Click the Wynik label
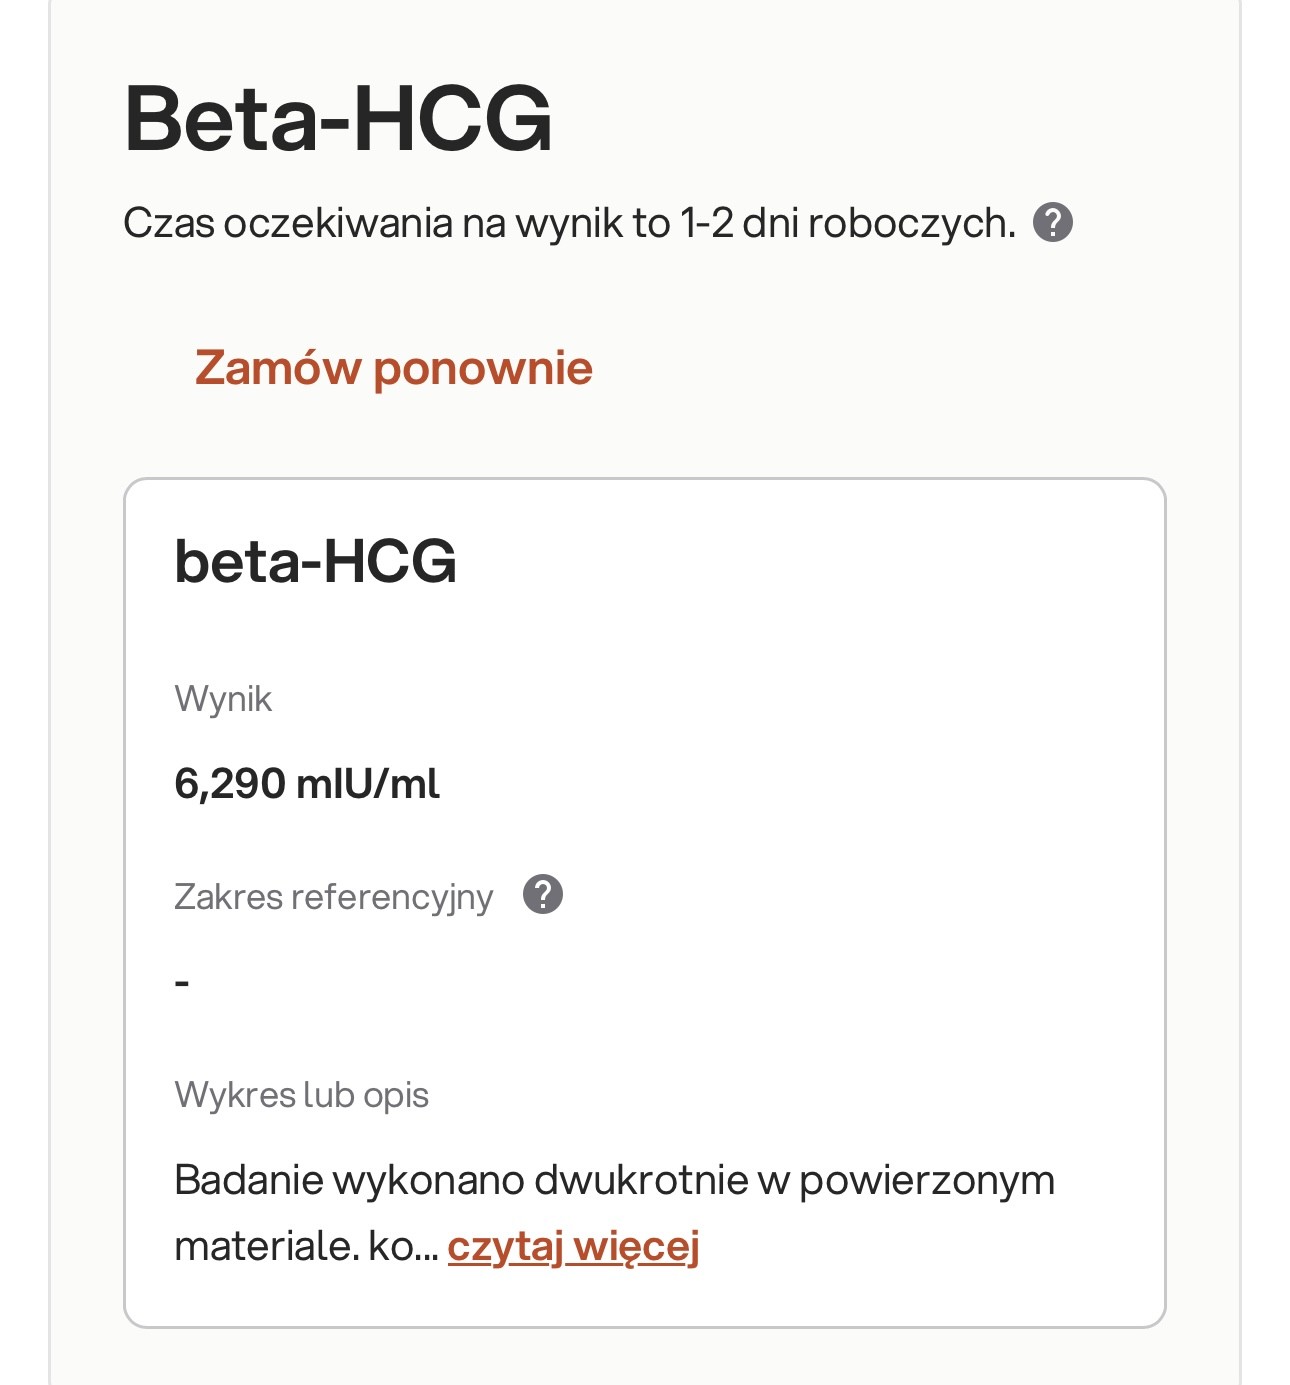The height and width of the screenshot is (1385, 1290). pos(223,699)
